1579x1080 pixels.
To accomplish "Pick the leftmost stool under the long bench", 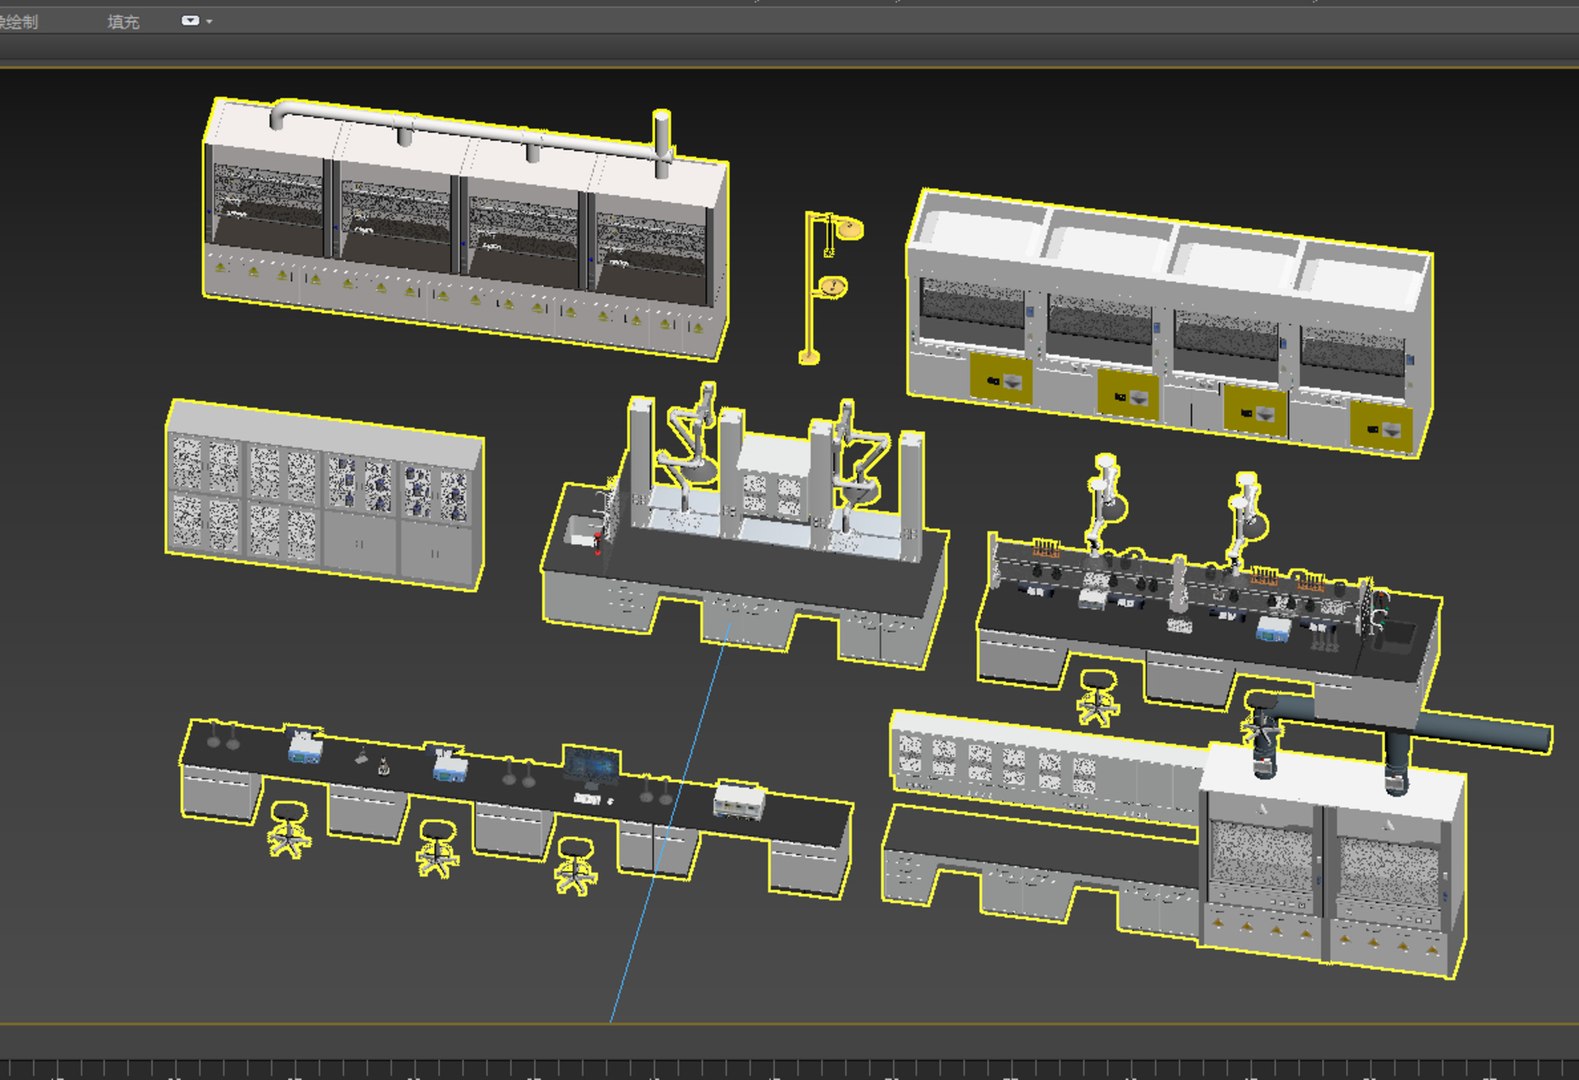I will tap(289, 829).
